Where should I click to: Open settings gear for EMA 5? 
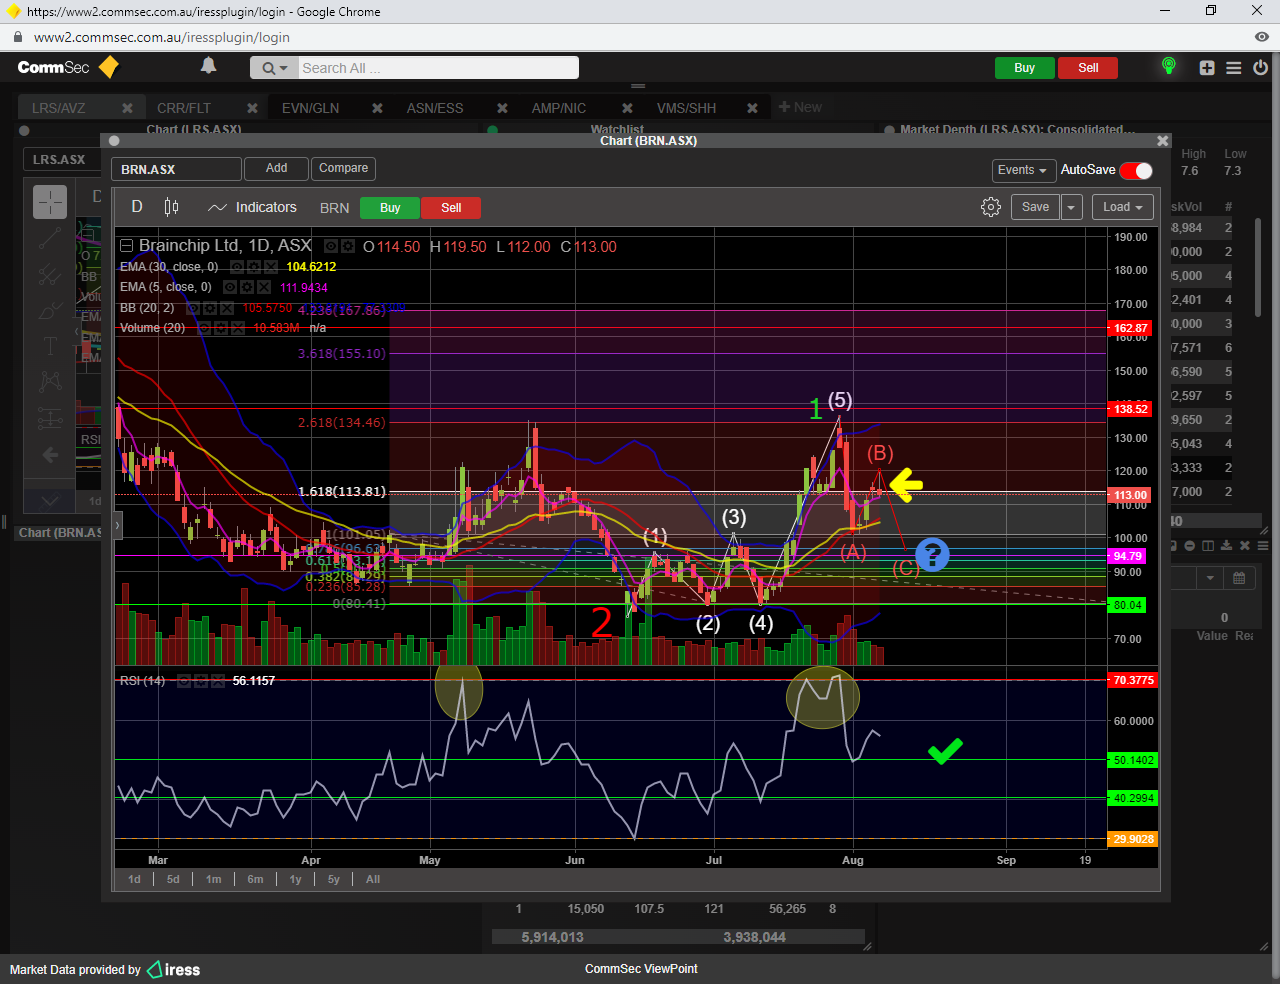tap(246, 287)
